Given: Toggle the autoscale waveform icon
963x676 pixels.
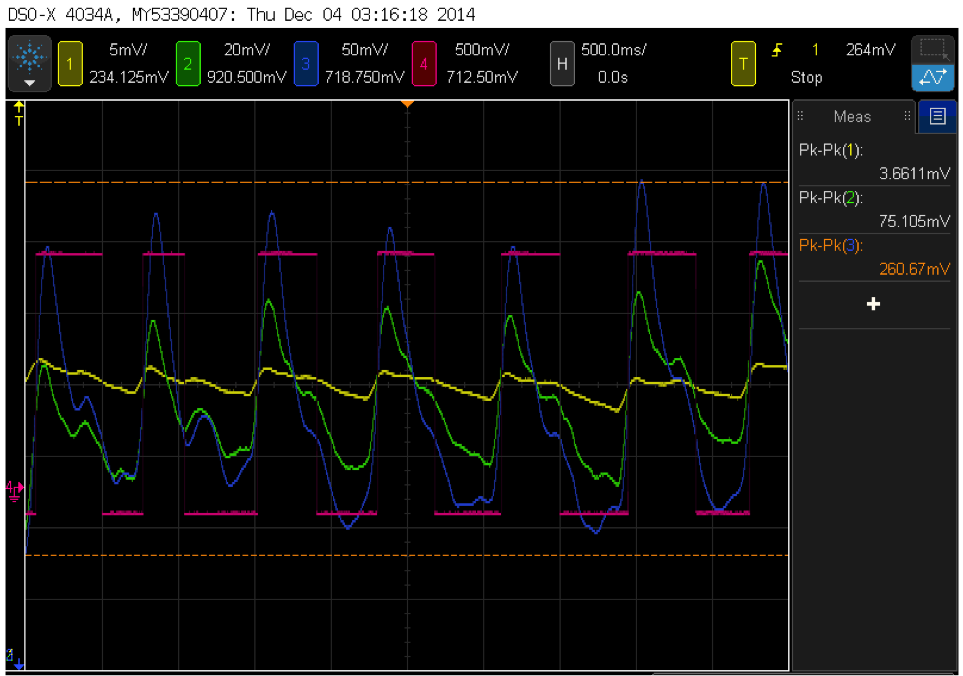Looking at the screenshot, I should 933,78.
